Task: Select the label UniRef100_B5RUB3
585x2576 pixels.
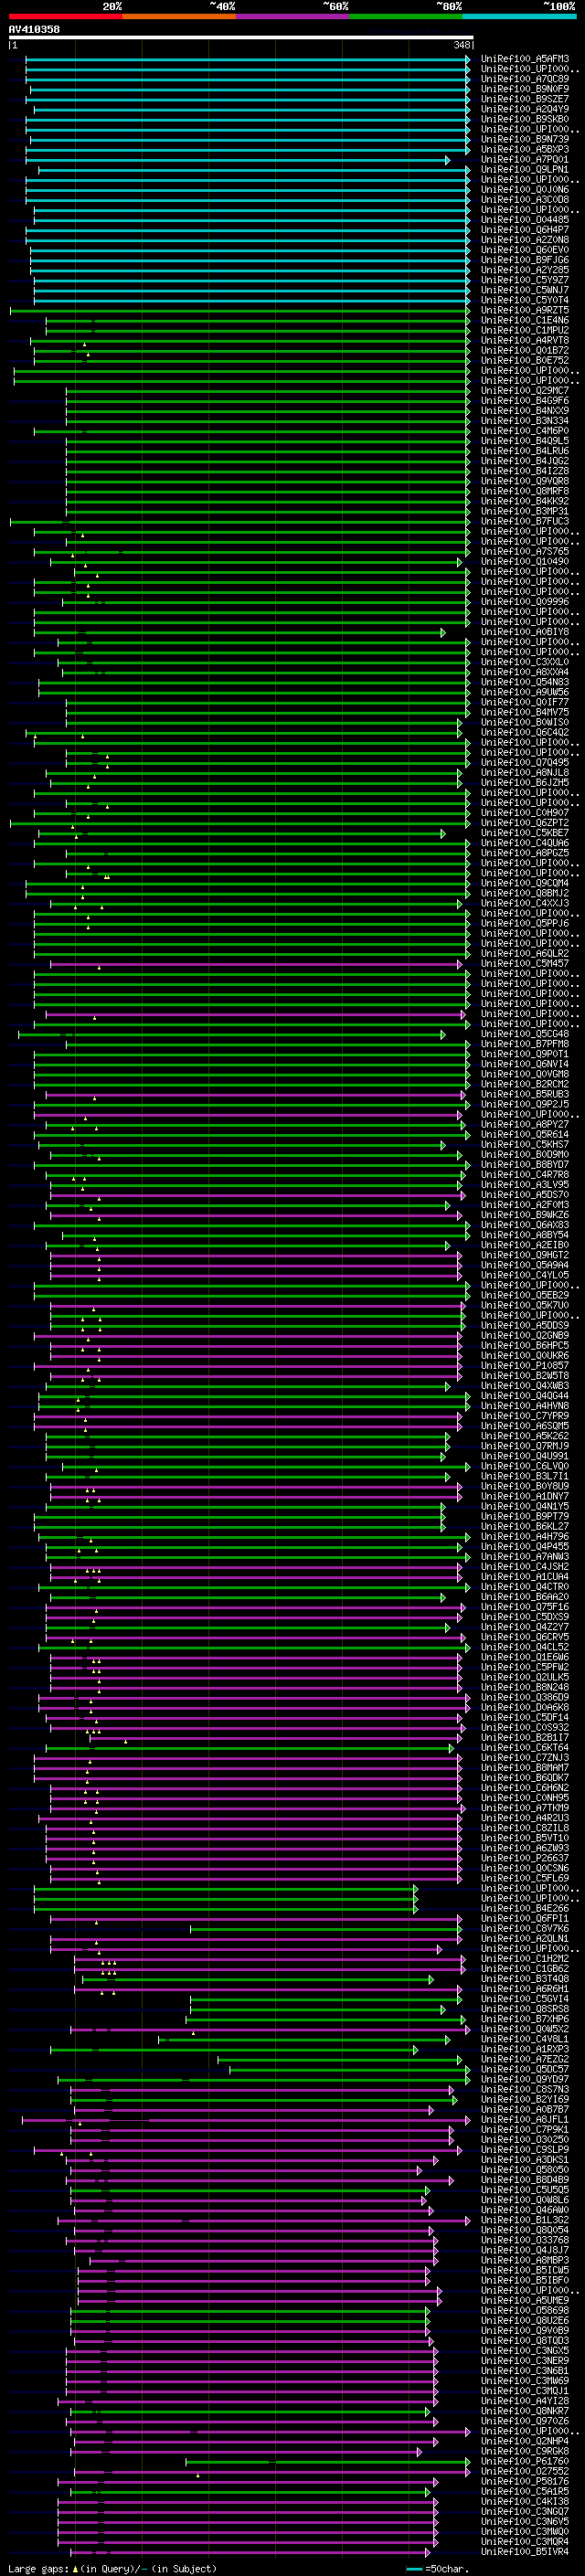Action: (x=525, y=1094)
